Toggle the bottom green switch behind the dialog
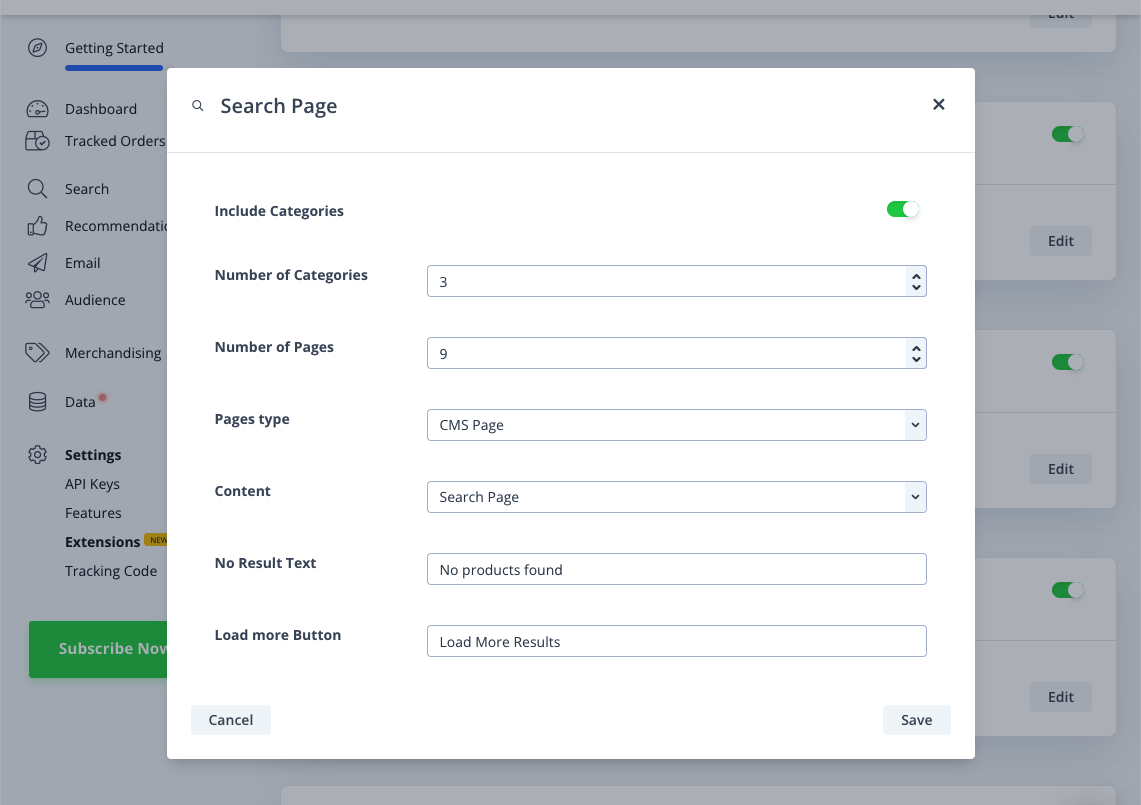The height and width of the screenshot is (805, 1141). (x=1067, y=590)
